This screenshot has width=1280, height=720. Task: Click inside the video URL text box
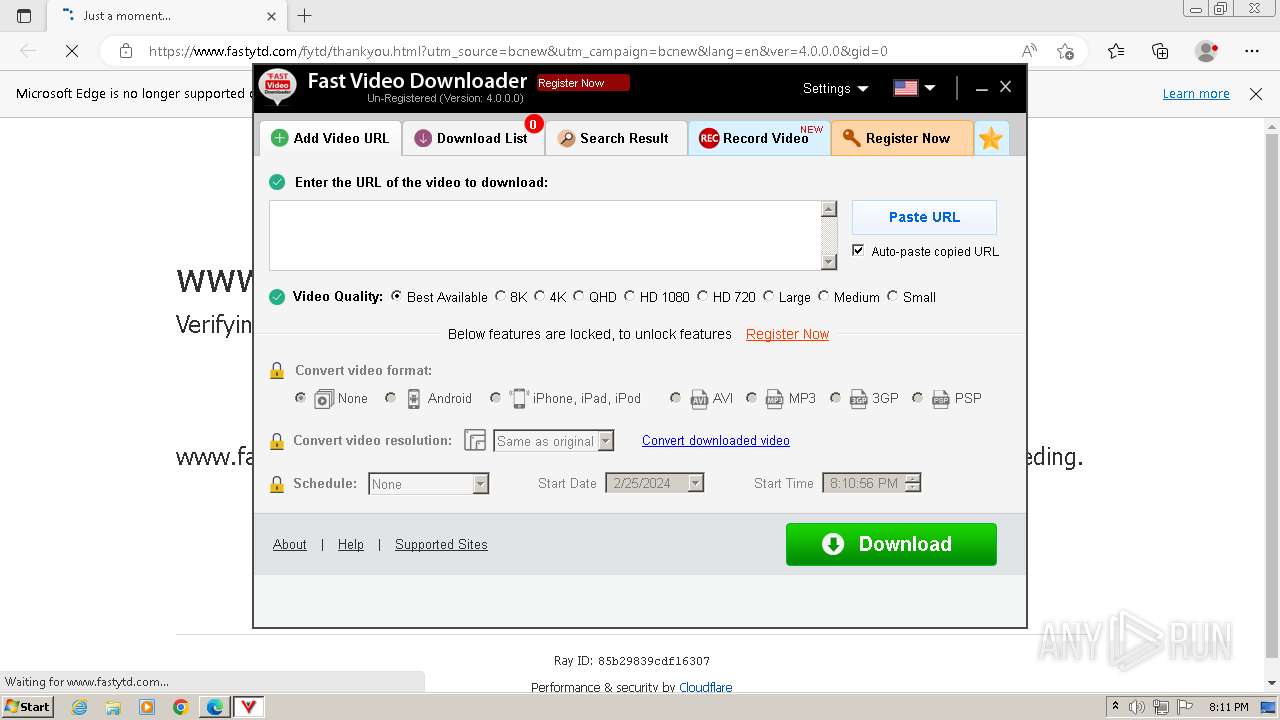click(x=545, y=235)
